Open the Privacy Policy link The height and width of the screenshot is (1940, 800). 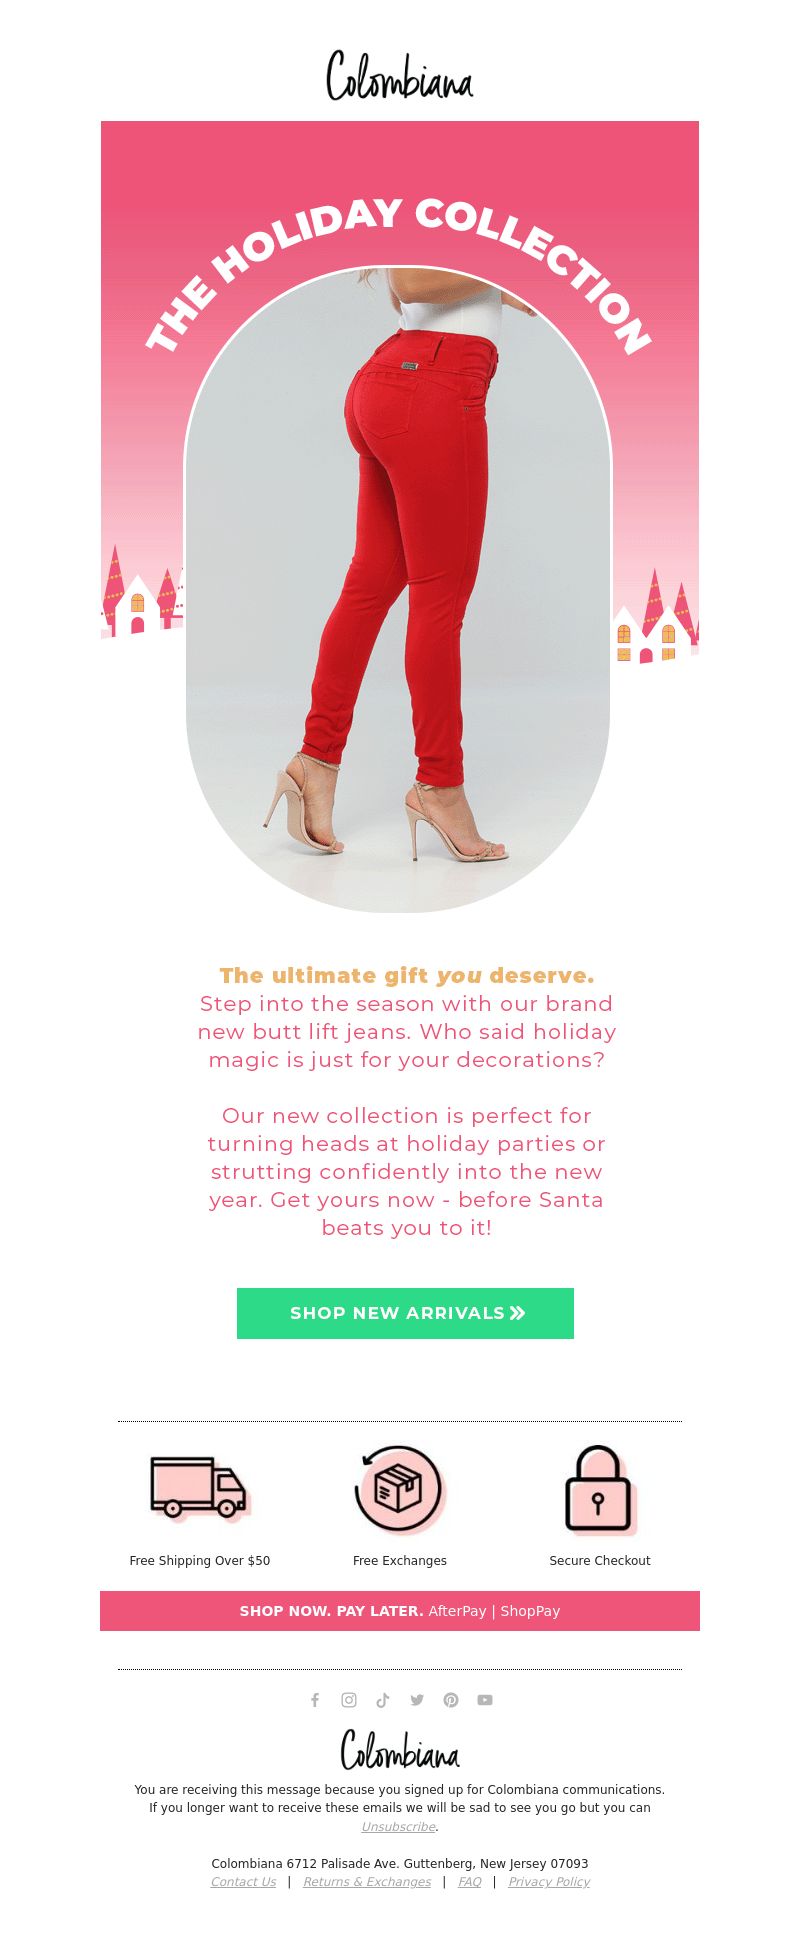pos(549,1881)
